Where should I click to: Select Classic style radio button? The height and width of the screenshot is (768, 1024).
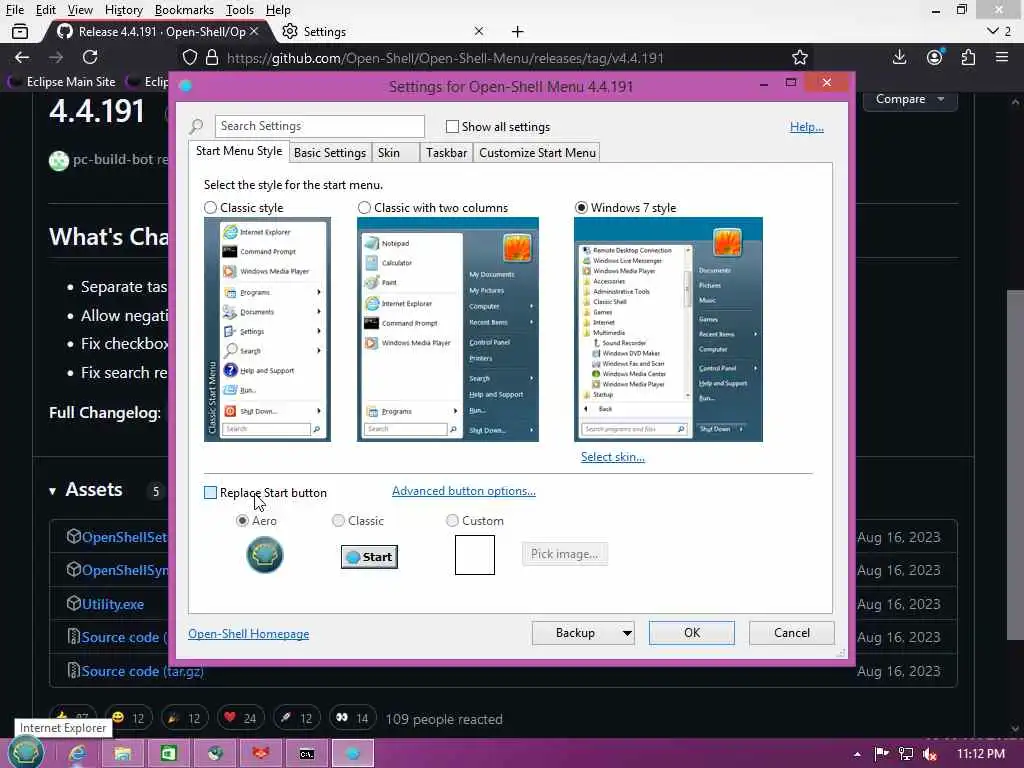click(x=210, y=208)
